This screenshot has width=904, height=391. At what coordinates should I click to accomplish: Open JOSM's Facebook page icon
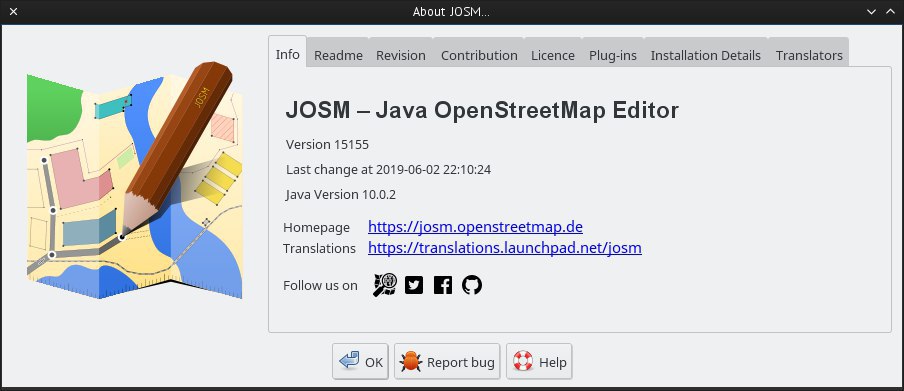[x=443, y=285]
